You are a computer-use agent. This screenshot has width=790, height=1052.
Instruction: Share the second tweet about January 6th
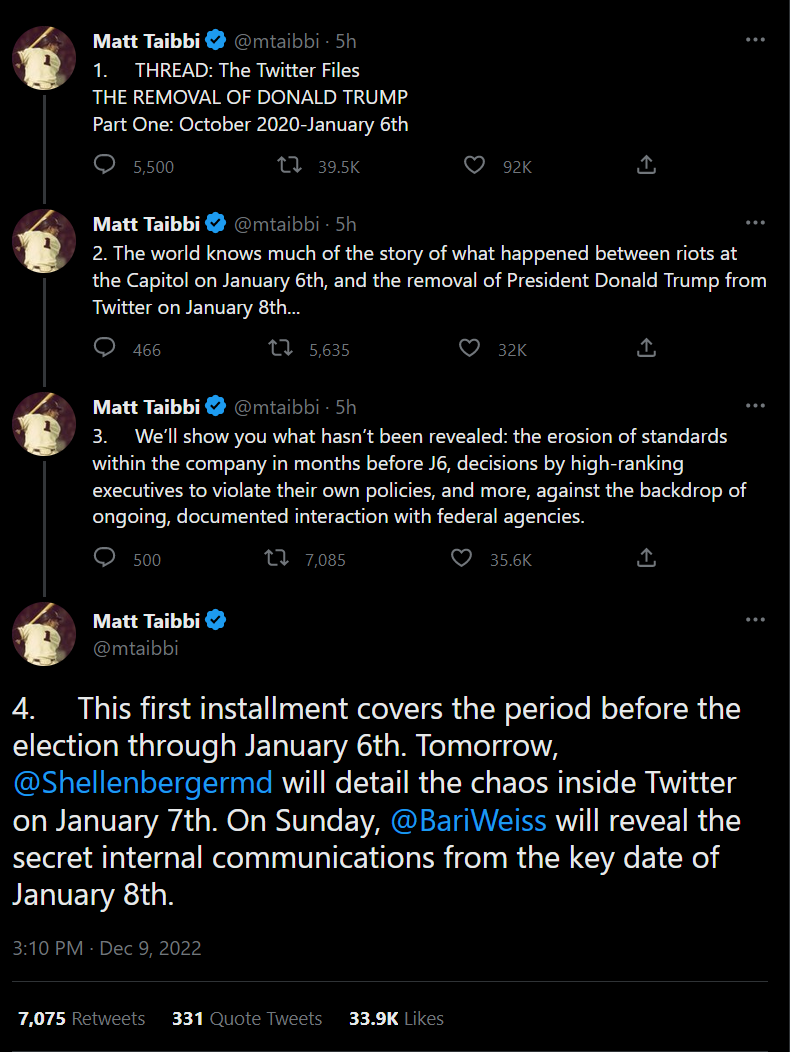pos(646,349)
